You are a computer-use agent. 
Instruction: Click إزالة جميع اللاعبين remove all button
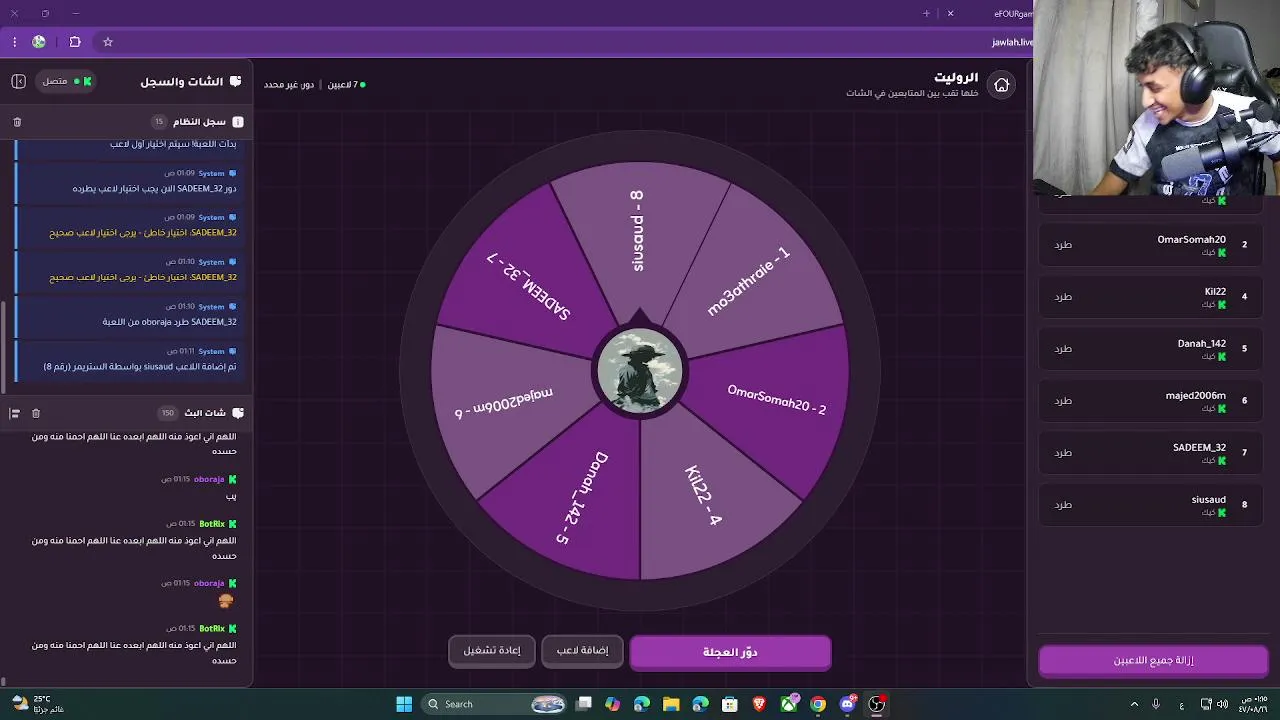point(1153,661)
